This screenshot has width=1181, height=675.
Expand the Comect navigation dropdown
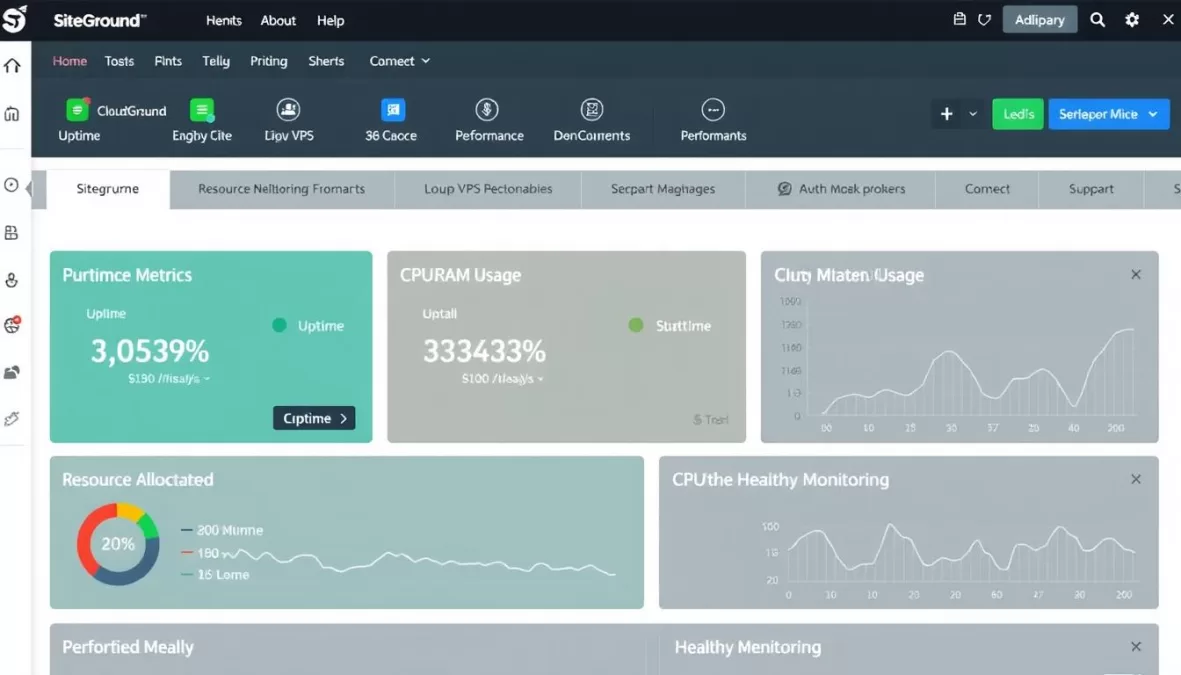pyautogui.click(x=399, y=61)
